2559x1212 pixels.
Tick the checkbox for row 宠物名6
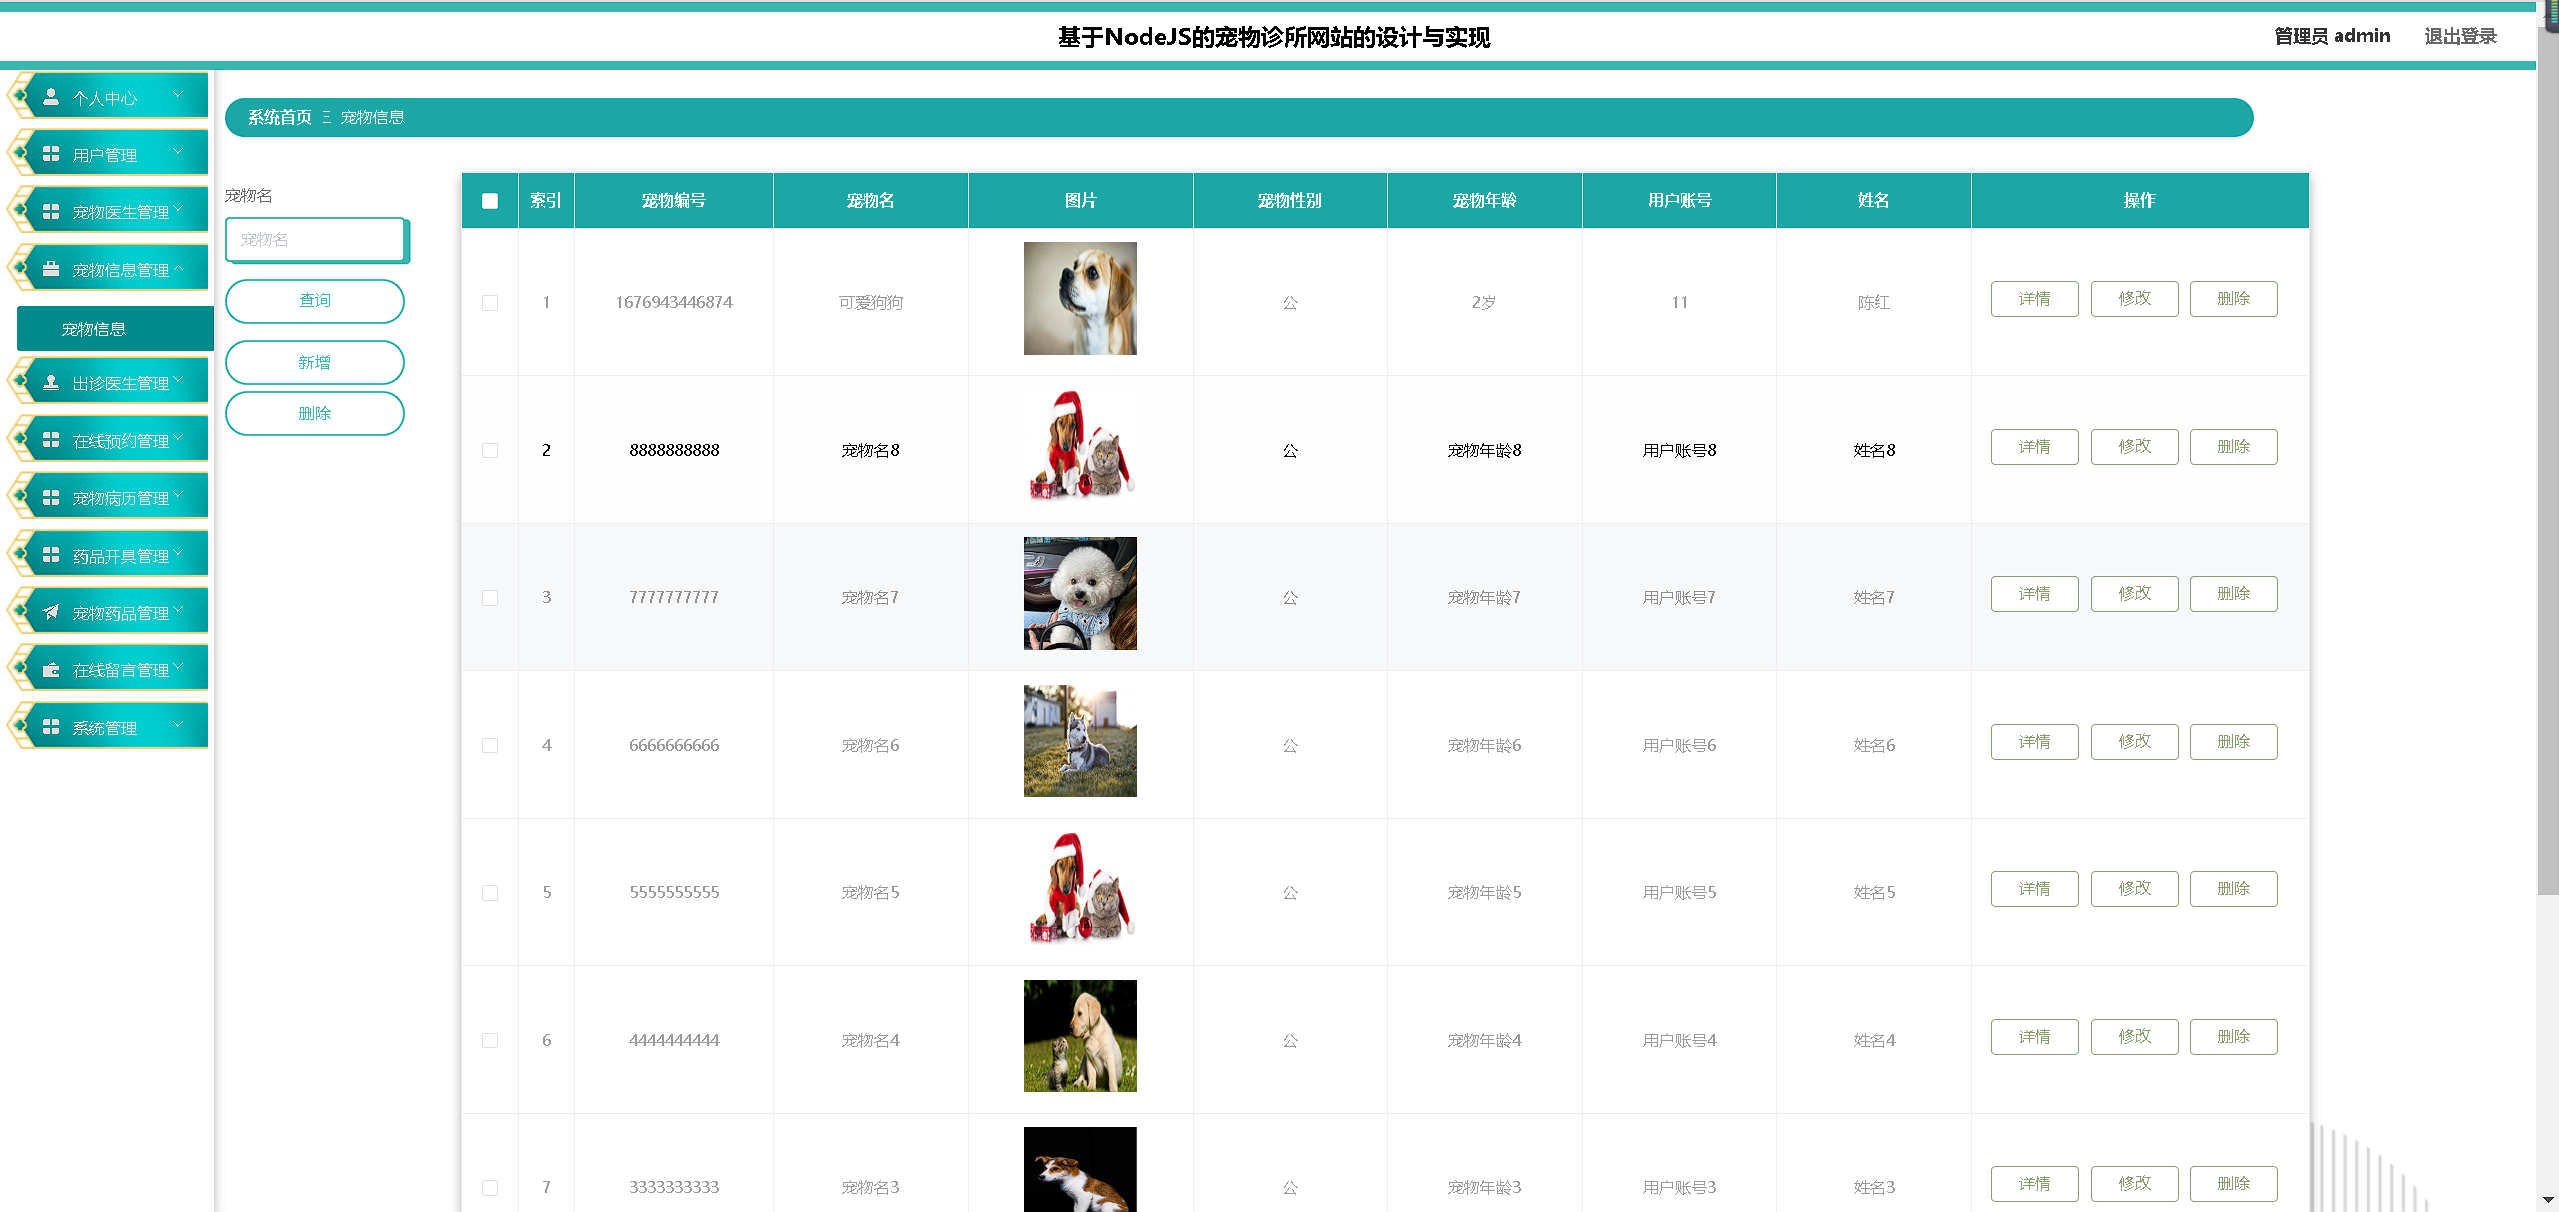490,746
